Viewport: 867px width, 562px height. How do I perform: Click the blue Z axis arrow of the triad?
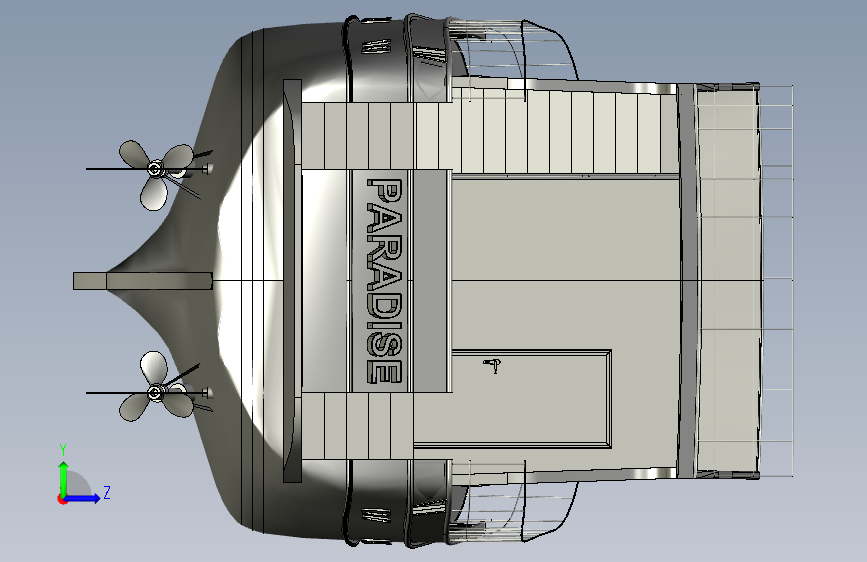click(82, 498)
